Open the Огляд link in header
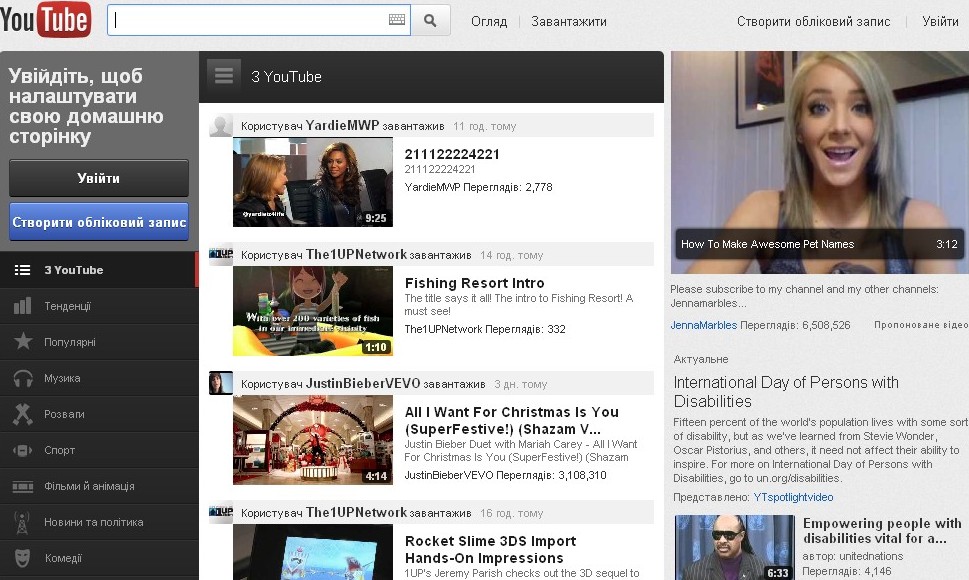The height and width of the screenshot is (580, 969). click(489, 22)
